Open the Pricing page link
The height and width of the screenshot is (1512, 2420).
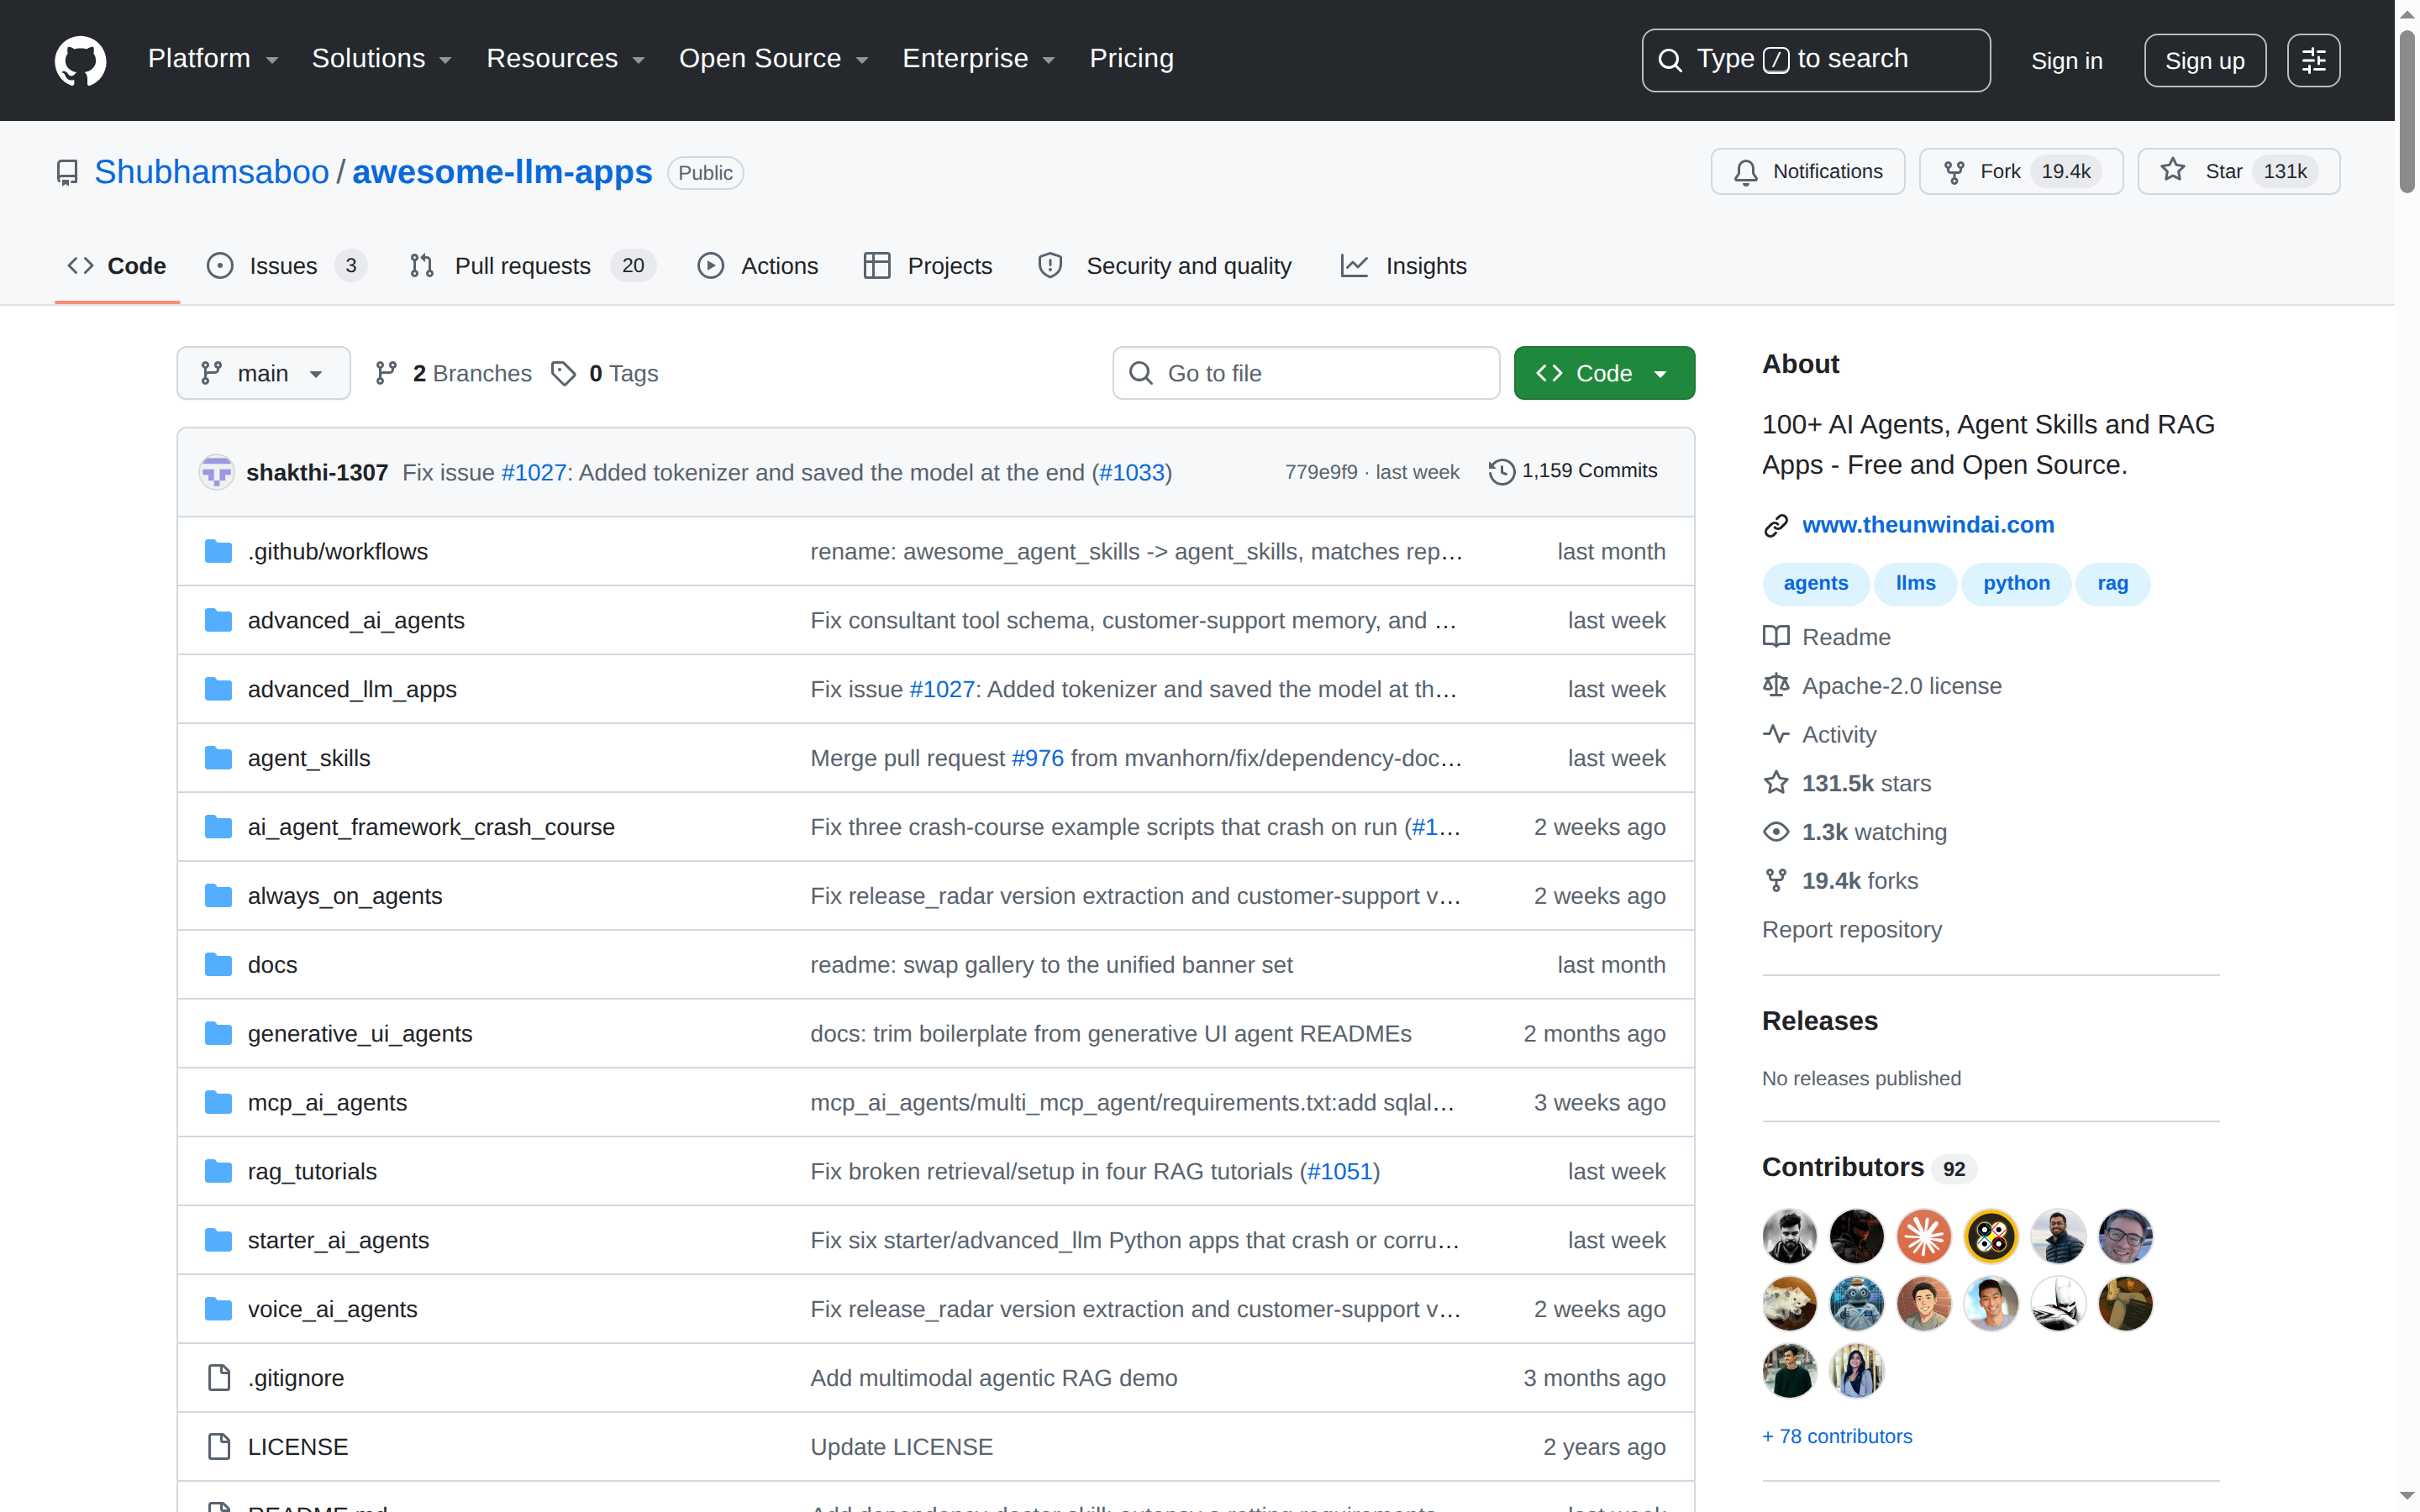[x=1131, y=59]
